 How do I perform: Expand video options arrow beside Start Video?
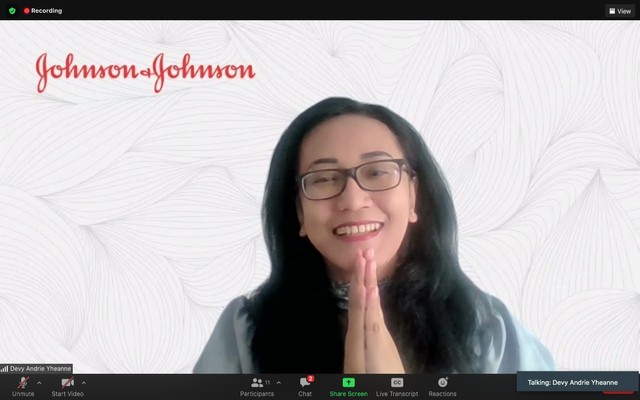84,383
